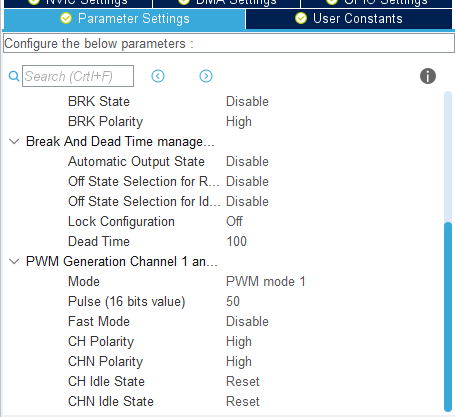This screenshot has height=417, width=455.
Task: Change the Lock Configuration Off value
Action: tap(234, 221)
